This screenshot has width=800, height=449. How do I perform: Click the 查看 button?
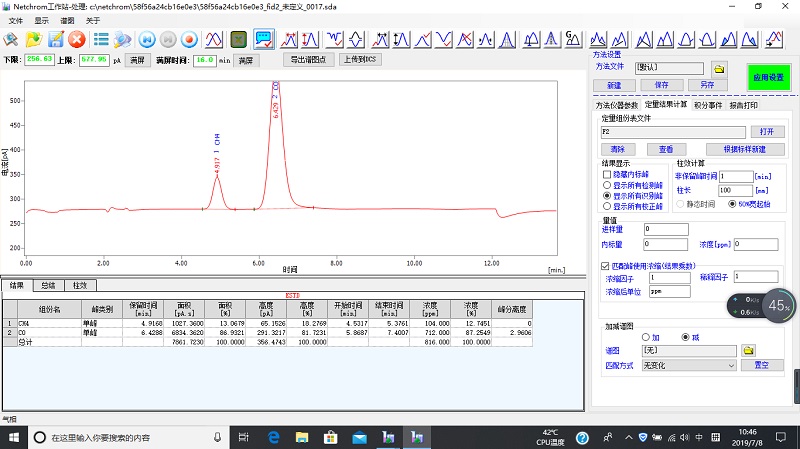tap(666, 149)
